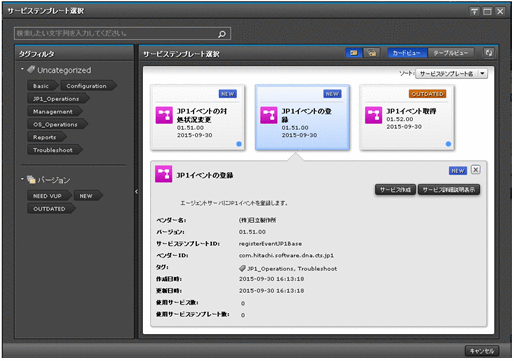Click the version value 01.51.00 in details
514x361 pixels.
(252, 232)
